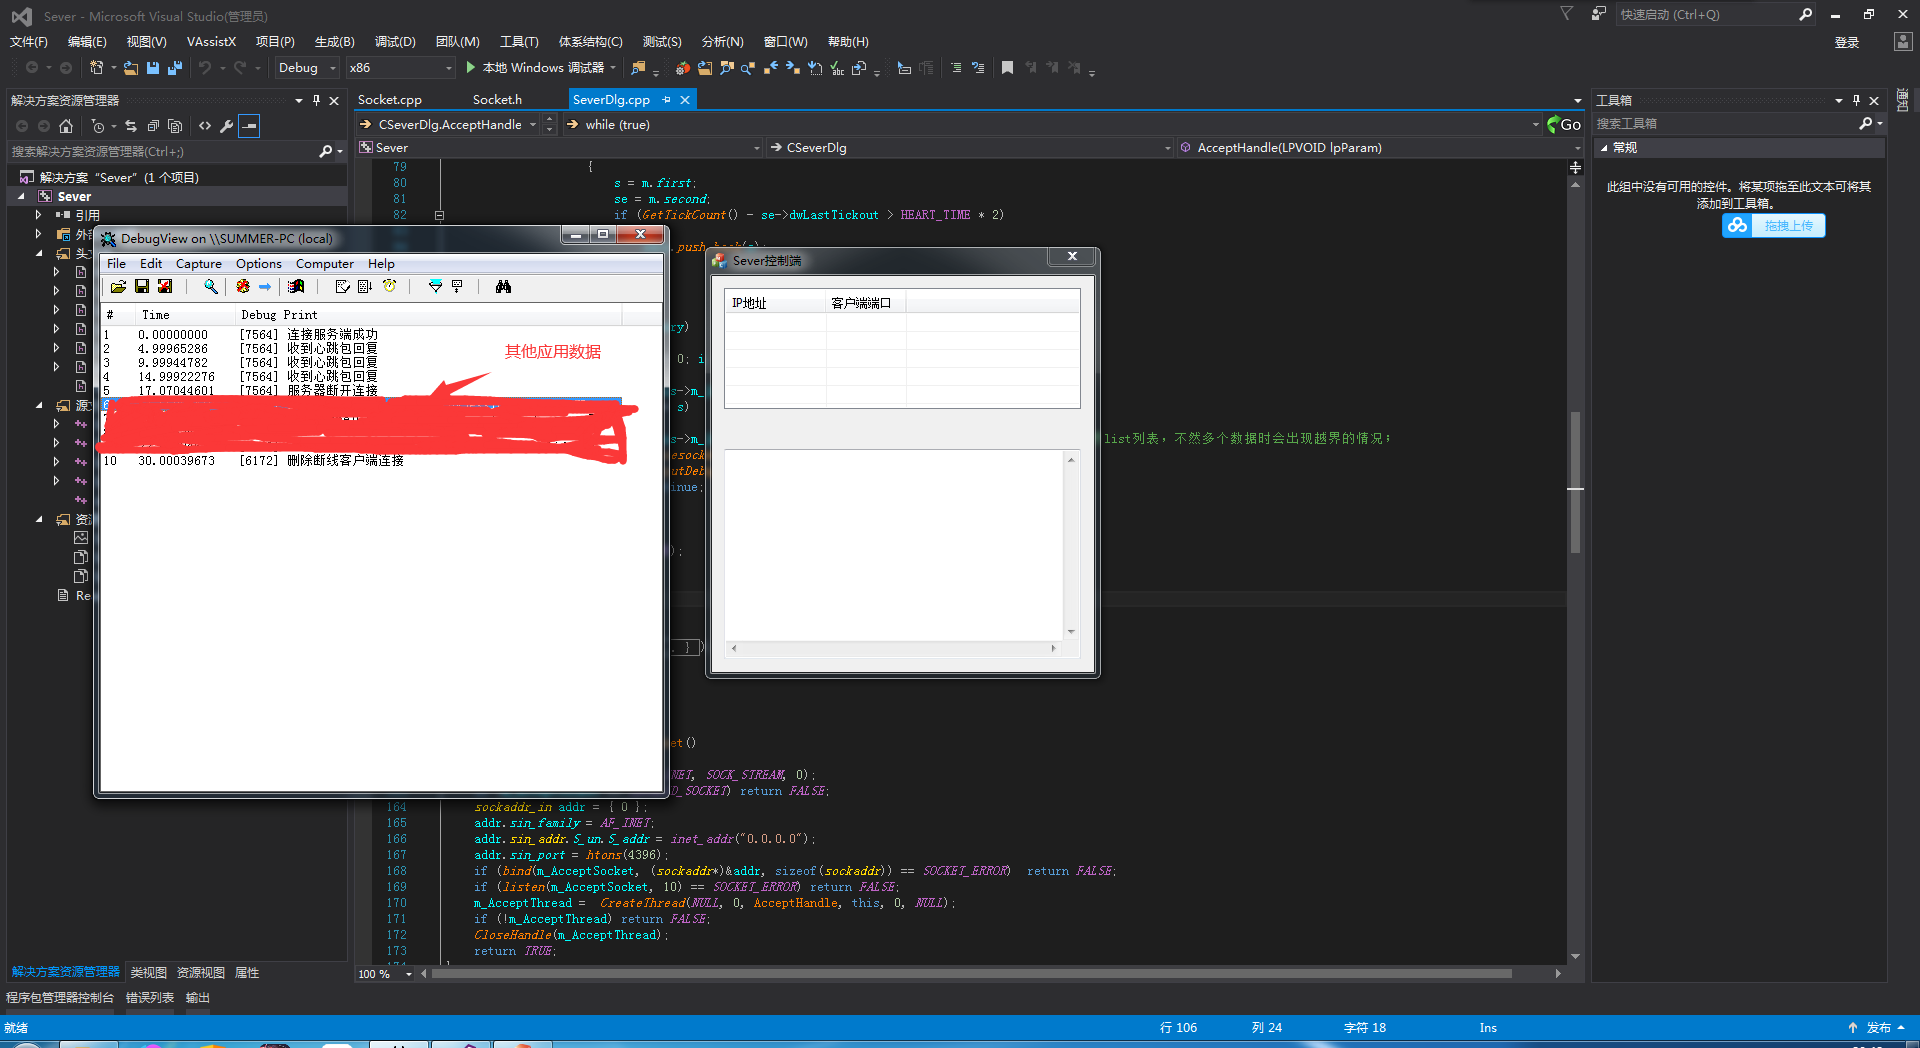Toggle pin on toolbox panel
This screenshot has height=1048, width=1920.
point(1856,100)
